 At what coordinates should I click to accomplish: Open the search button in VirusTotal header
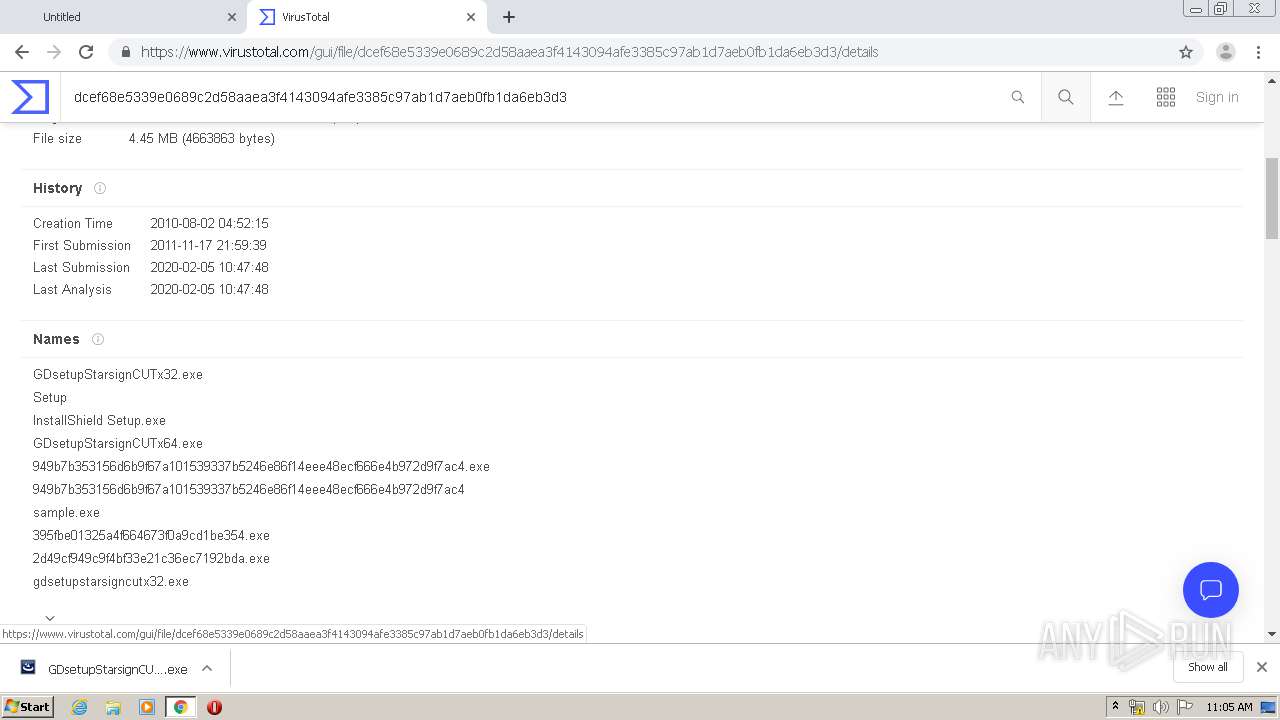click(1066, 97)
